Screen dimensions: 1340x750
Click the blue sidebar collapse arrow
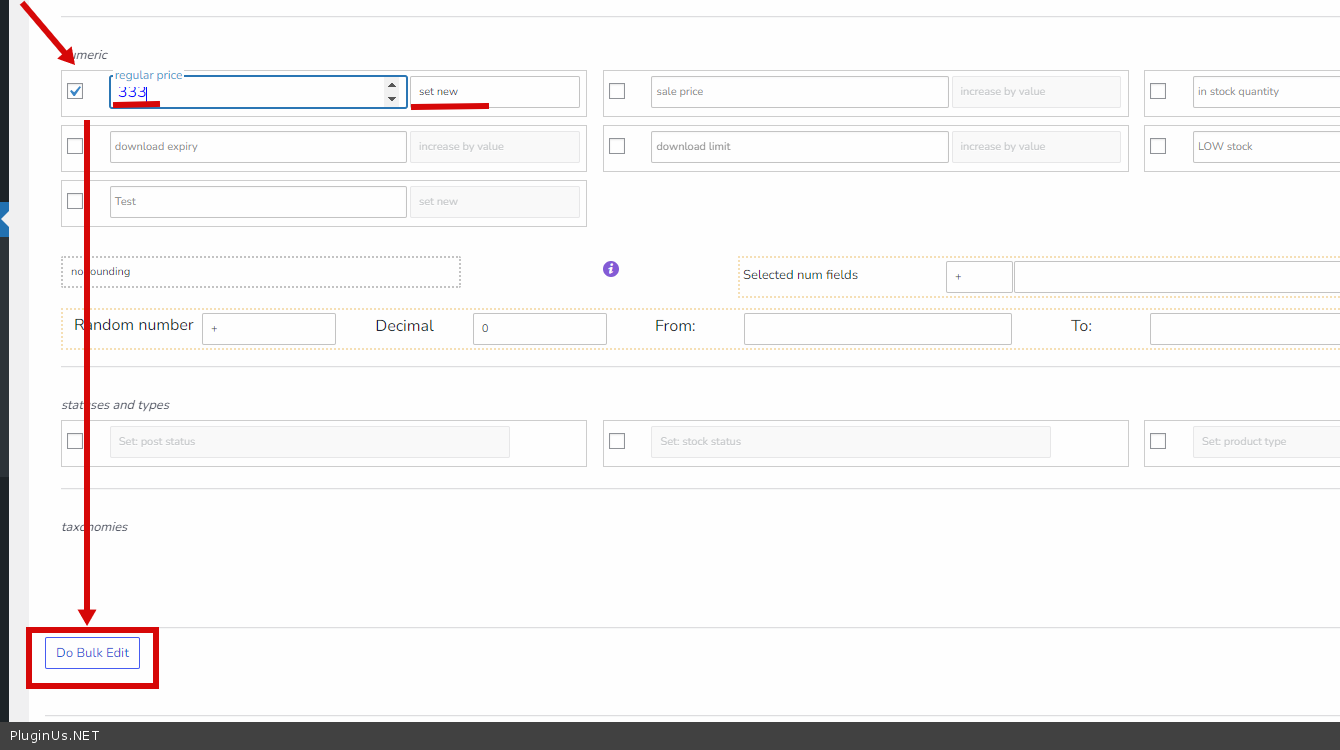coord(4,218)
